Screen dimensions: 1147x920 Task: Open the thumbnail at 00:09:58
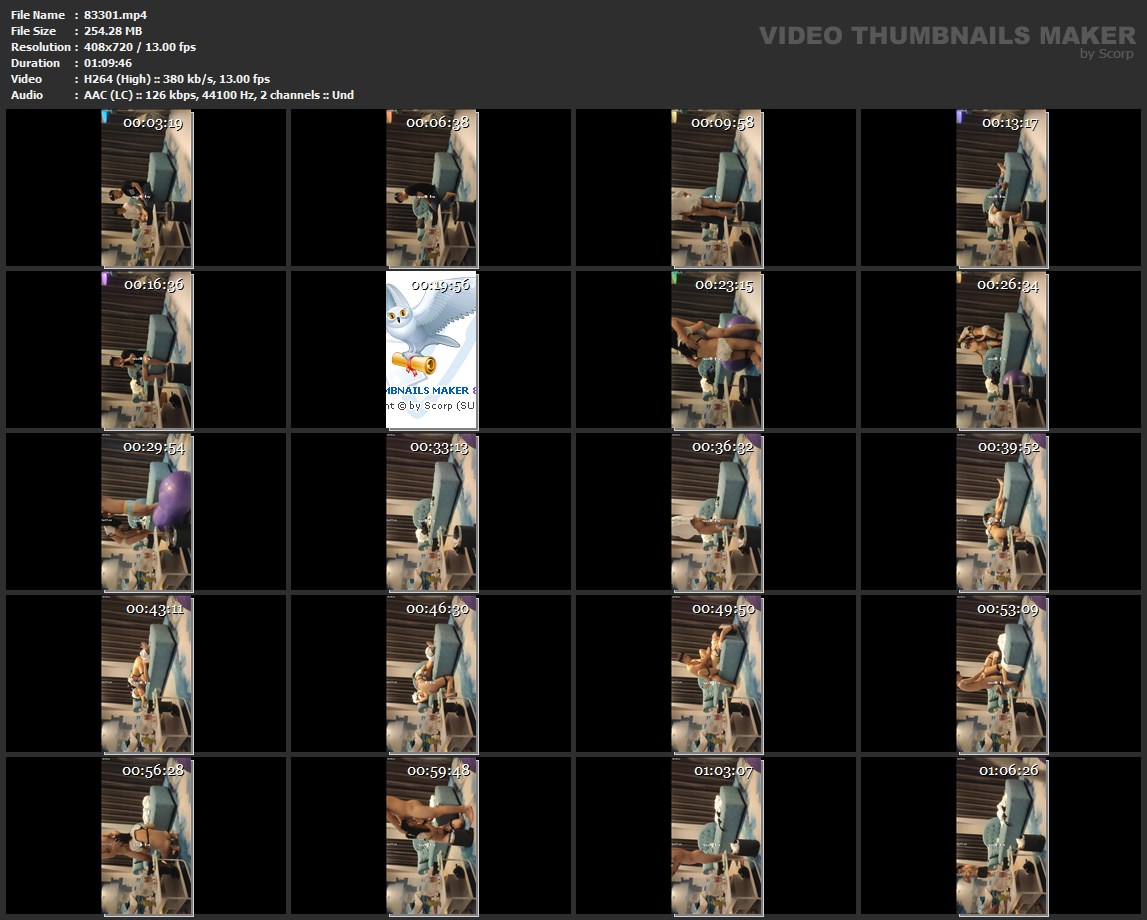tap(716, 188)
